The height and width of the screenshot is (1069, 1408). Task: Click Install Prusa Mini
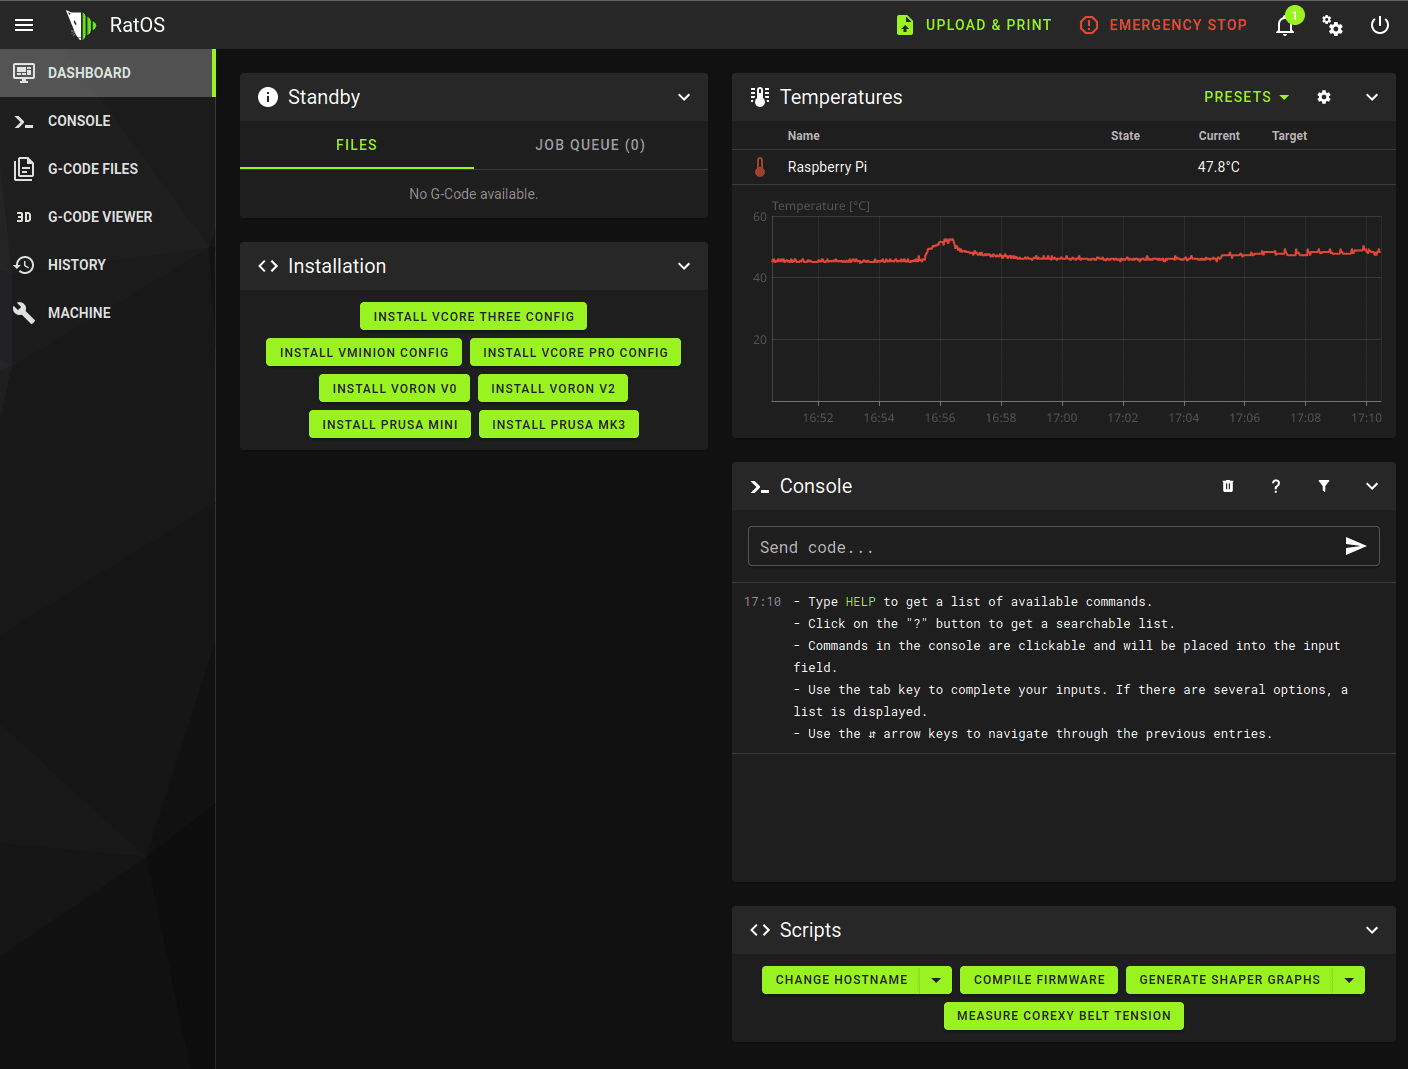click(x=390, y=424)
